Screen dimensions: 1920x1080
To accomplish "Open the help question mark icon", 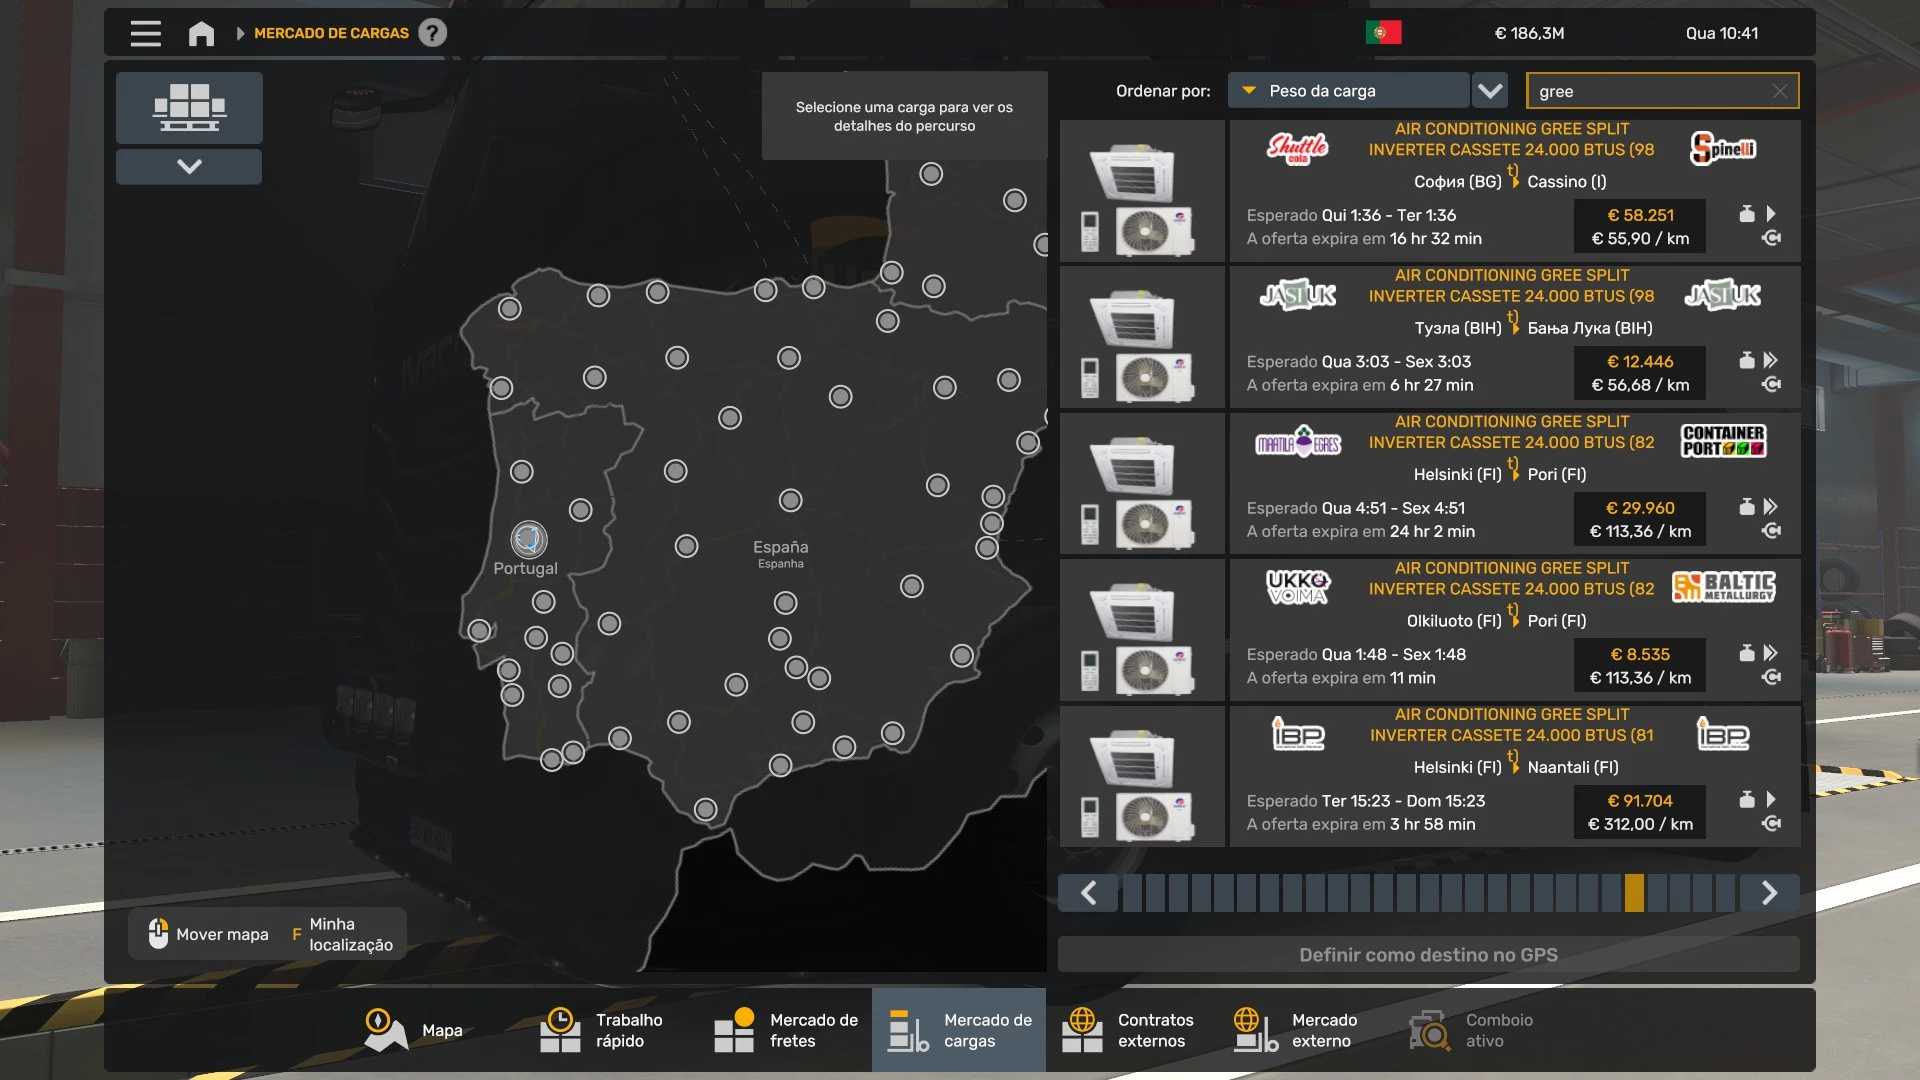I will (432, 33).
